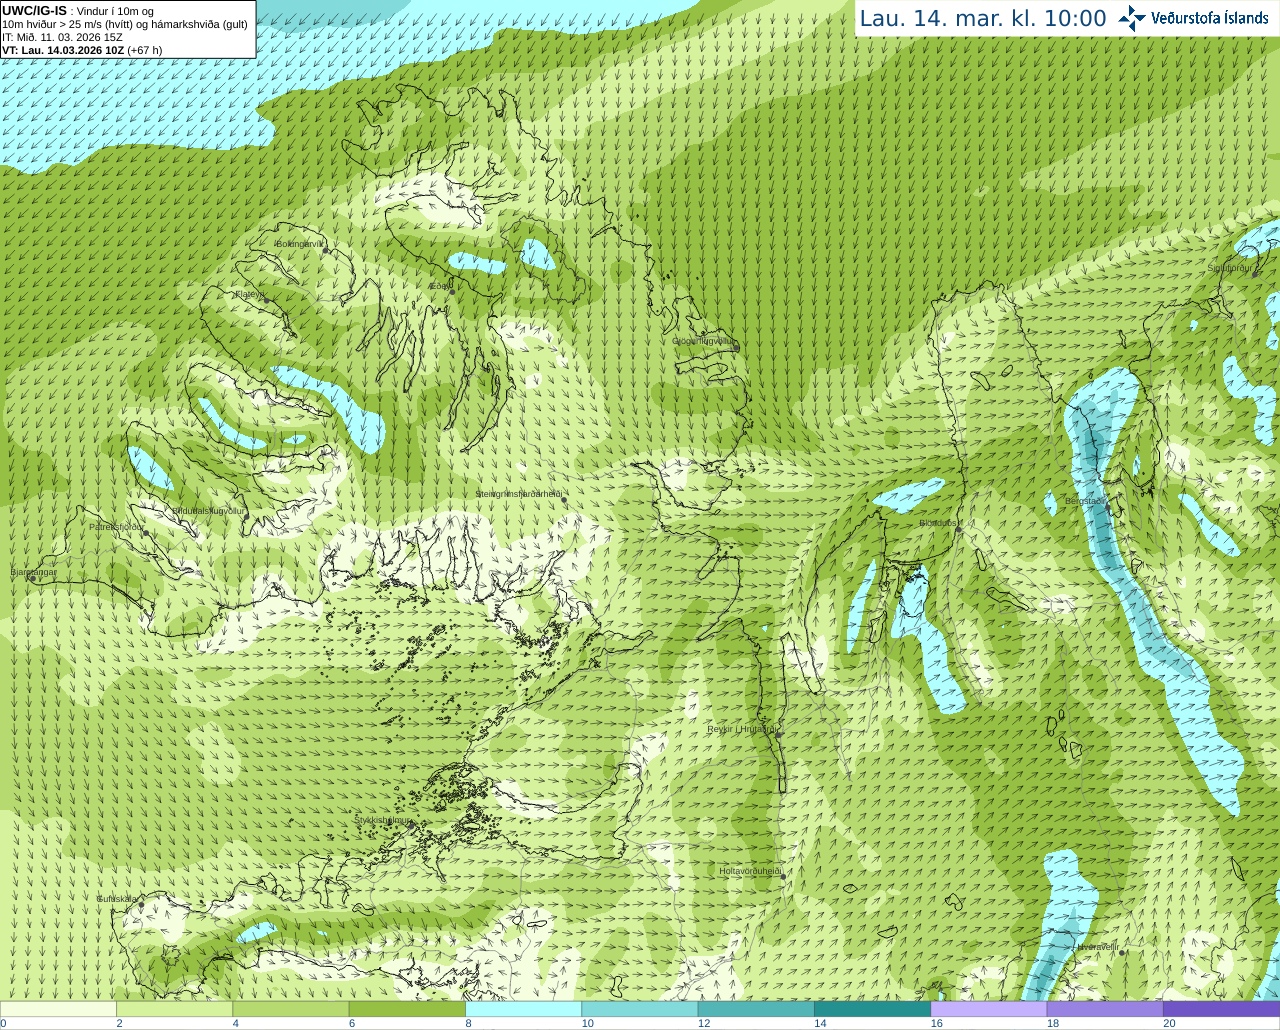Click the forecast time 'Lau. 14. mar. kl. 10:00'
1280x1030 pixels.
click(983, 19)
